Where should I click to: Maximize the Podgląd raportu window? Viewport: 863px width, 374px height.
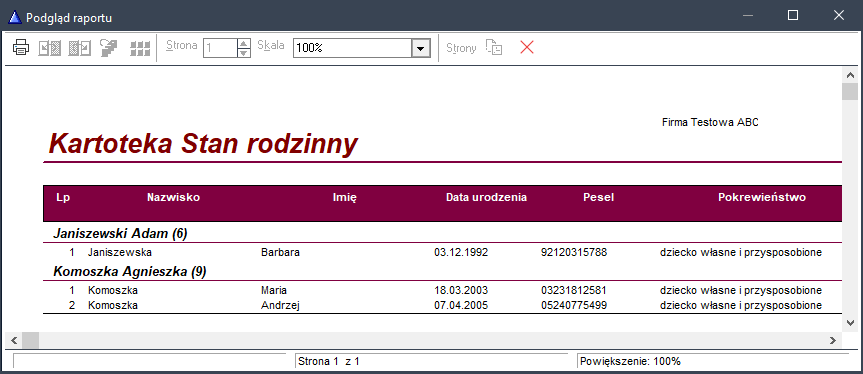tap(793, 15)
